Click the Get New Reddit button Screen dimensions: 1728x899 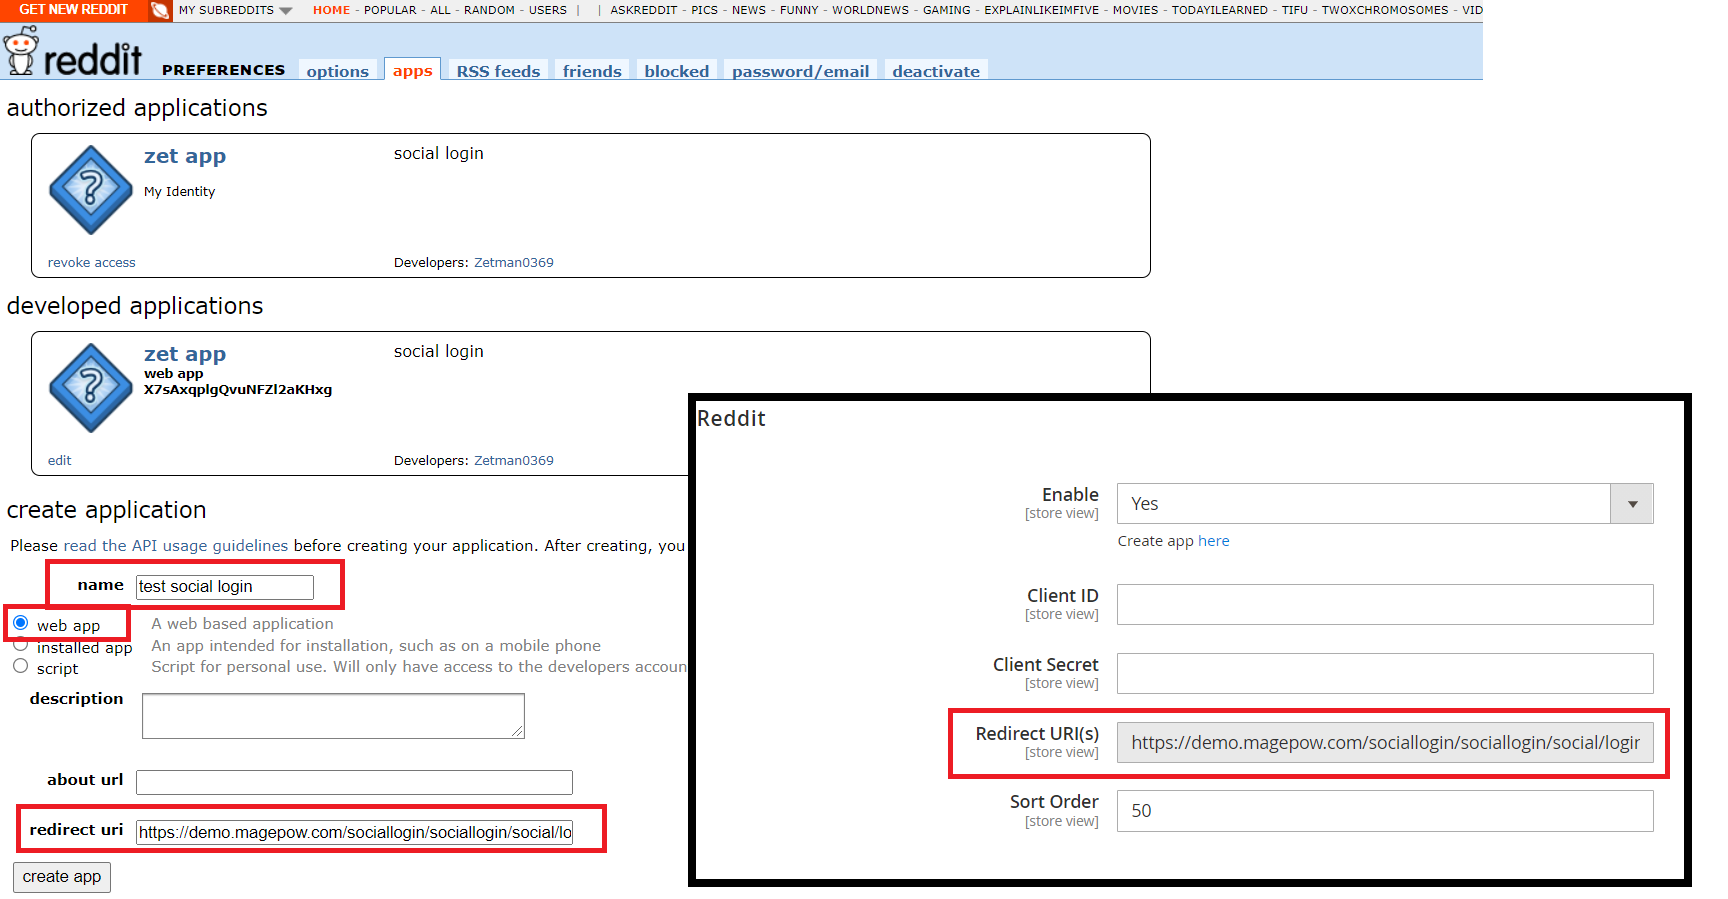[x=73, y=10]
